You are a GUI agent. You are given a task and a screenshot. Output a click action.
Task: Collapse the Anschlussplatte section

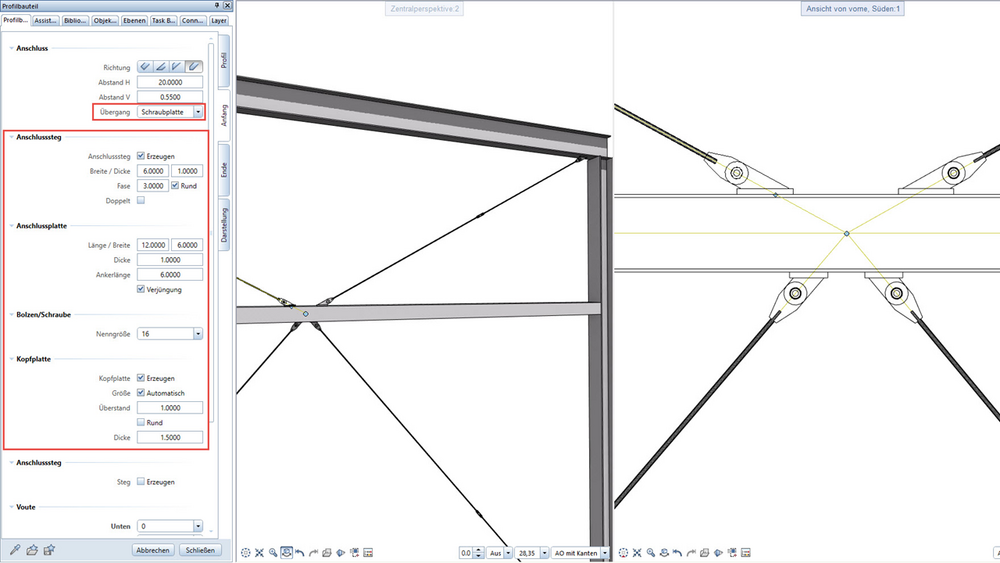(11, 226)
